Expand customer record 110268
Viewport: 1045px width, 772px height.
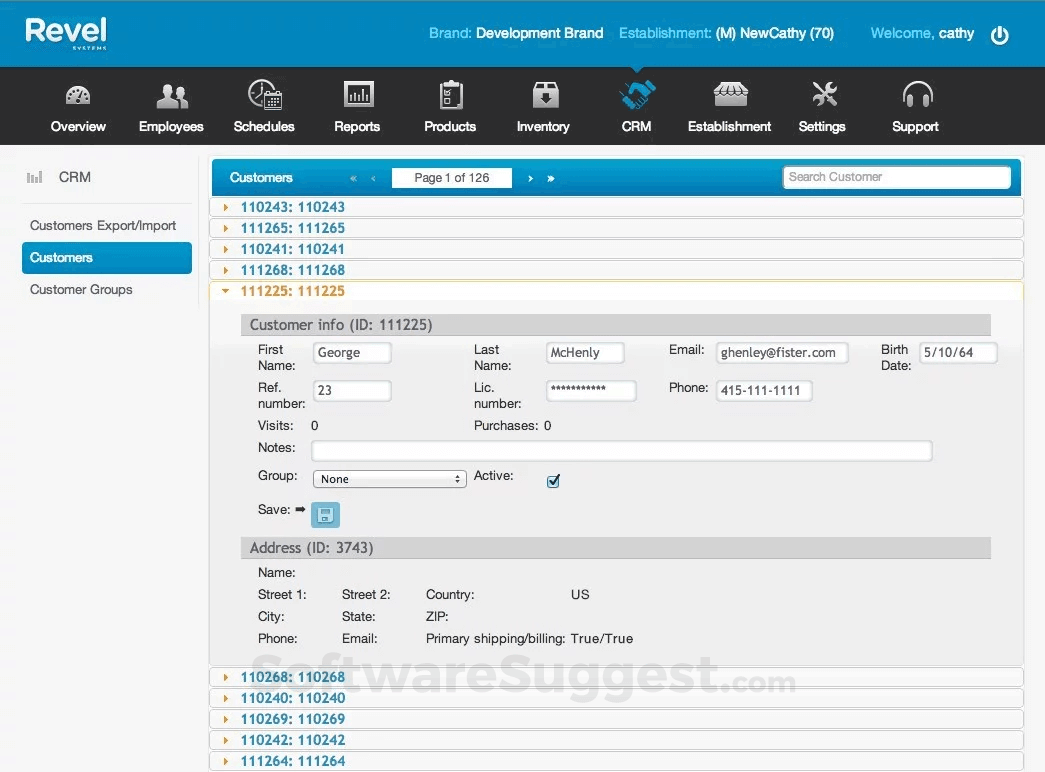[x=291, y=676]
